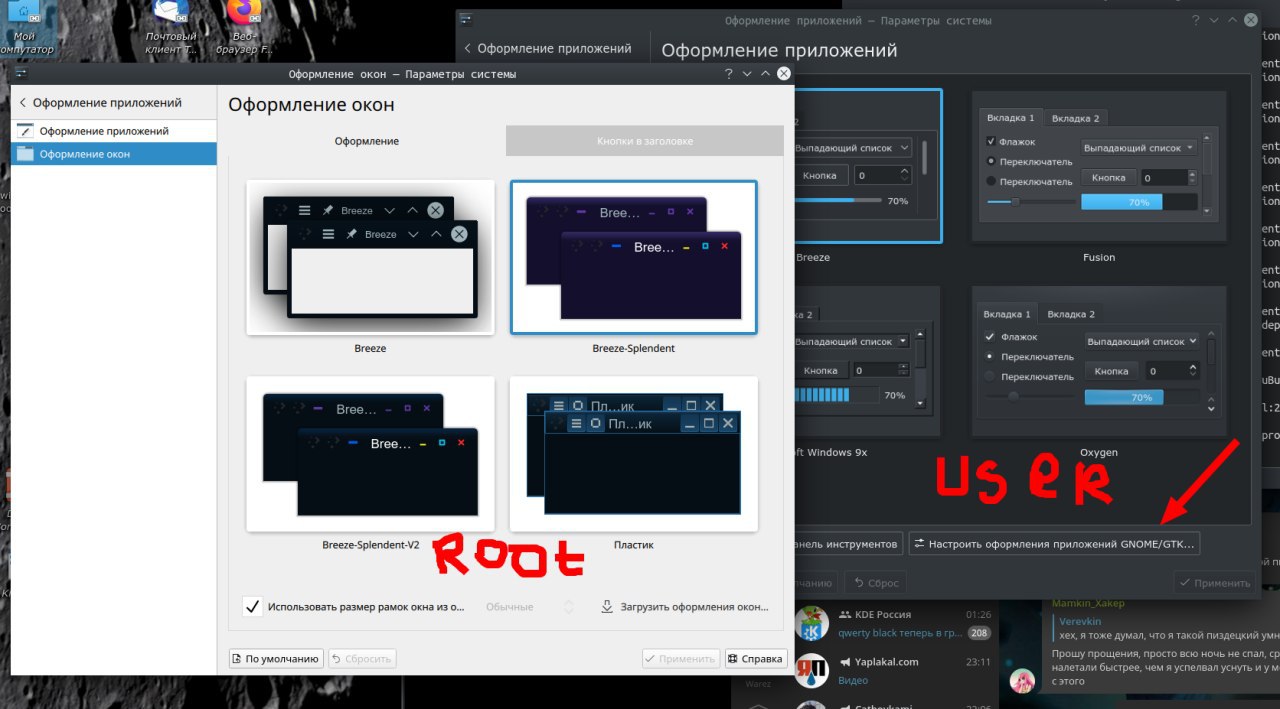Click the slider in Oxygen preview
This screenshot has height=709, width=1280.
(x=1030, y=397)
